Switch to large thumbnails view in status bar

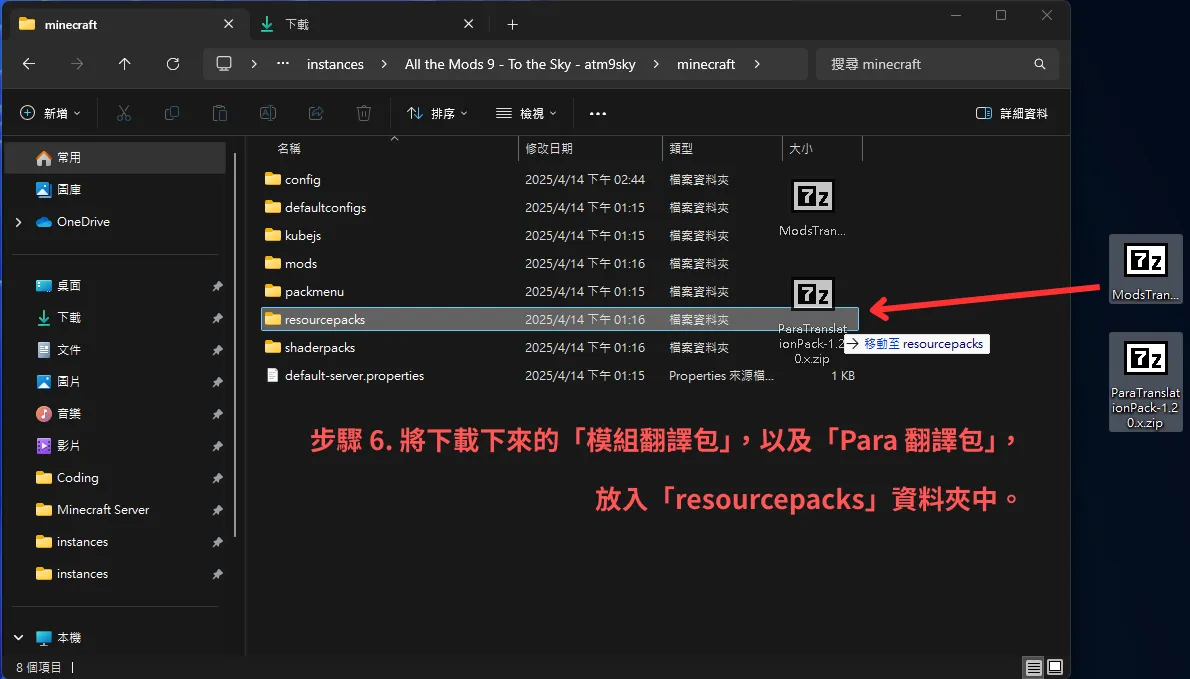click(x=1055, y=666)
